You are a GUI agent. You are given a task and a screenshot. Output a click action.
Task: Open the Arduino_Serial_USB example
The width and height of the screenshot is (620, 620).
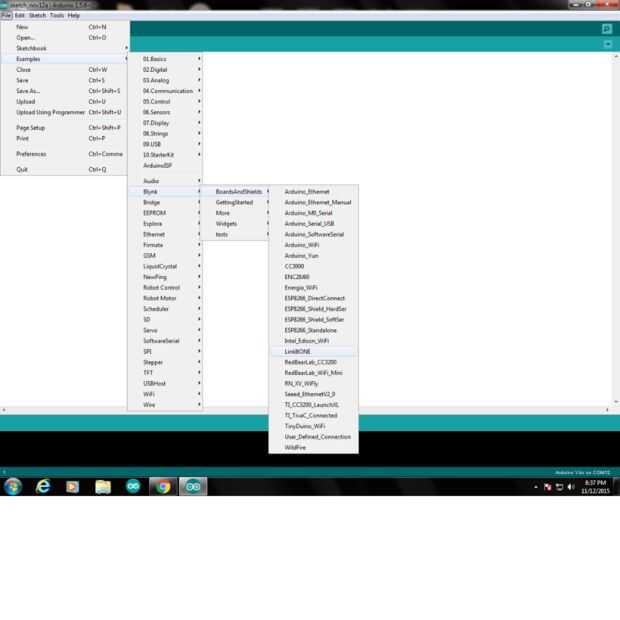tap(314, 224)
